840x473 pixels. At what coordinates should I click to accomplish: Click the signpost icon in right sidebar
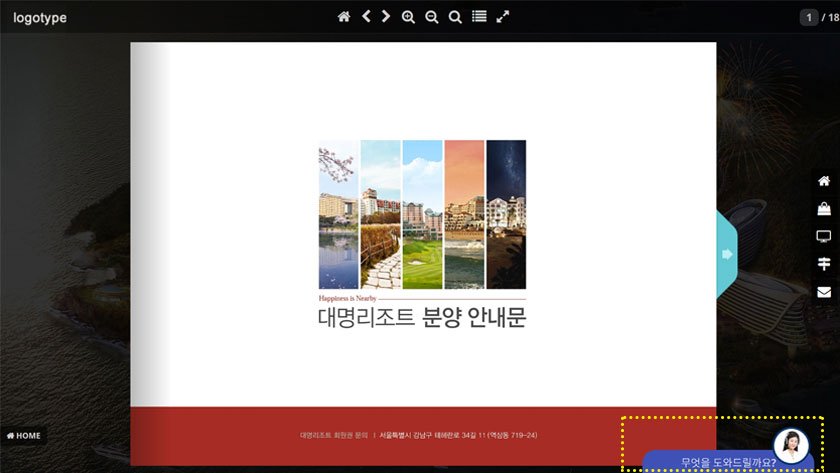tap(824, 264)
